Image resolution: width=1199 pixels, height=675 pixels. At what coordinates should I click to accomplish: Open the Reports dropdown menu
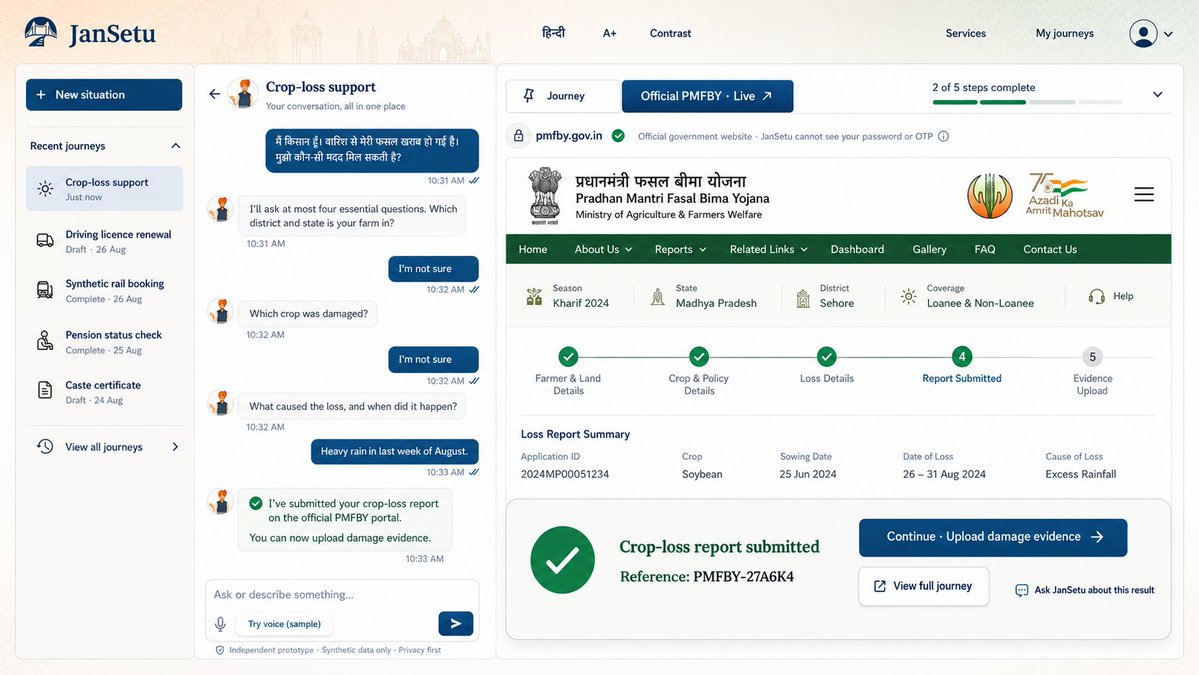pos(681,249)
